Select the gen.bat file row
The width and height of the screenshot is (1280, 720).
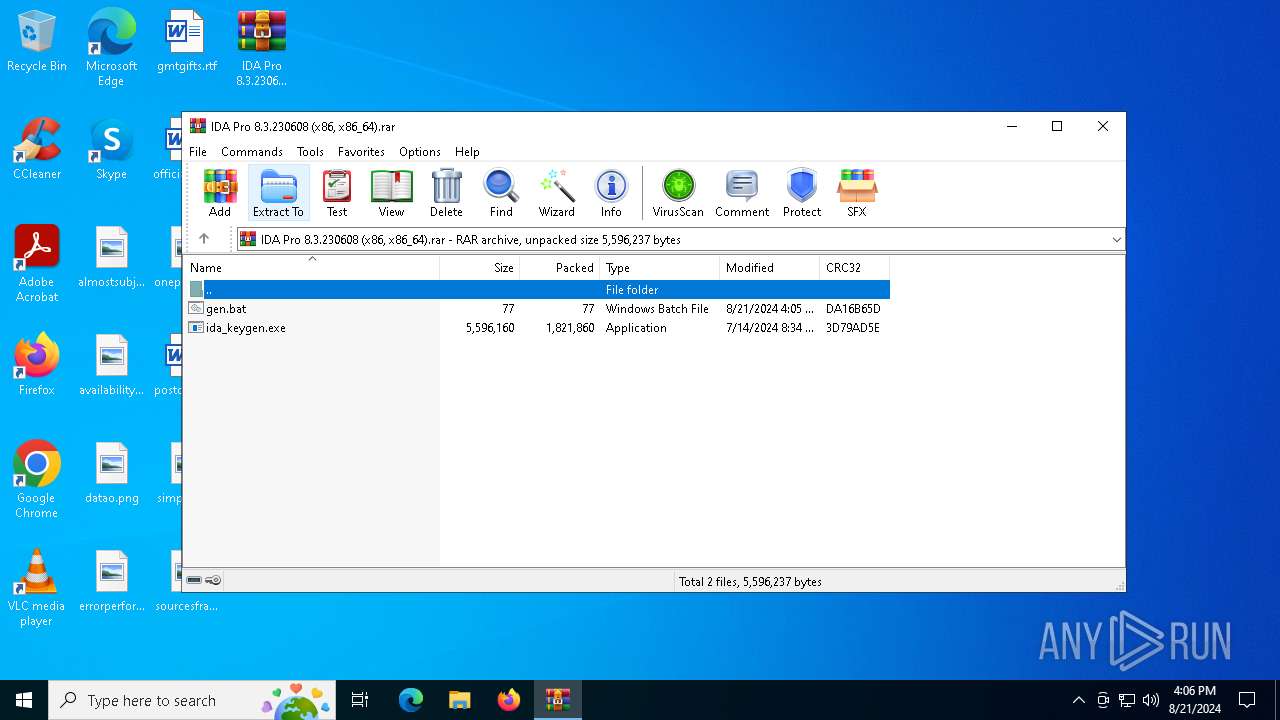(x=537, y=309)
